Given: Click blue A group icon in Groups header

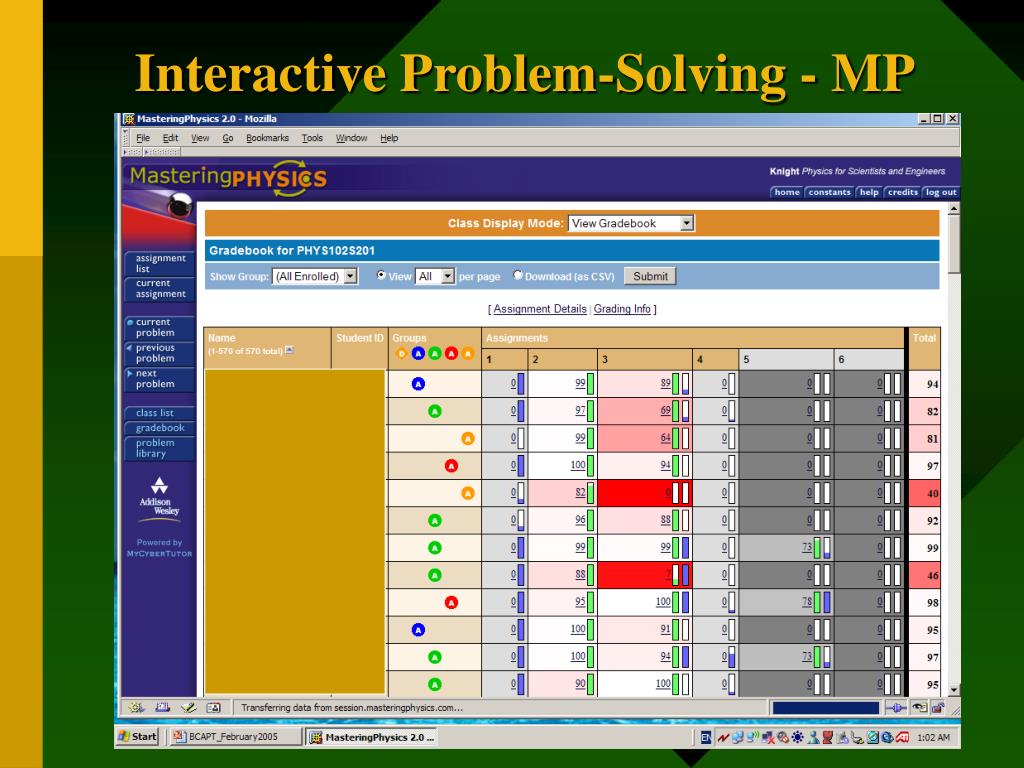Looking at the screenshot, I should click(x=418, y=353).
